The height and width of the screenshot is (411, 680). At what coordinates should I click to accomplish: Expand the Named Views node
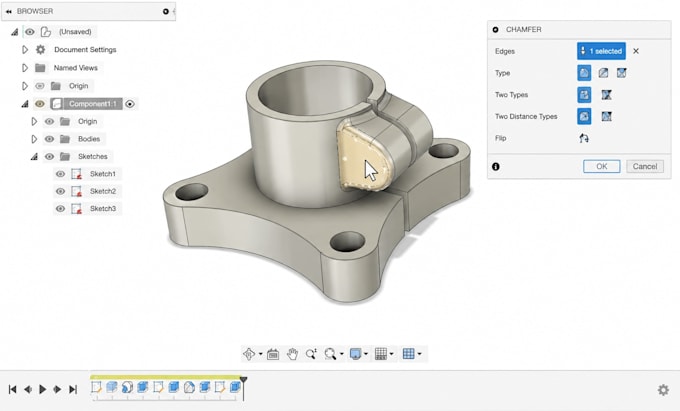pyautogui.click(x=25, y=68)
